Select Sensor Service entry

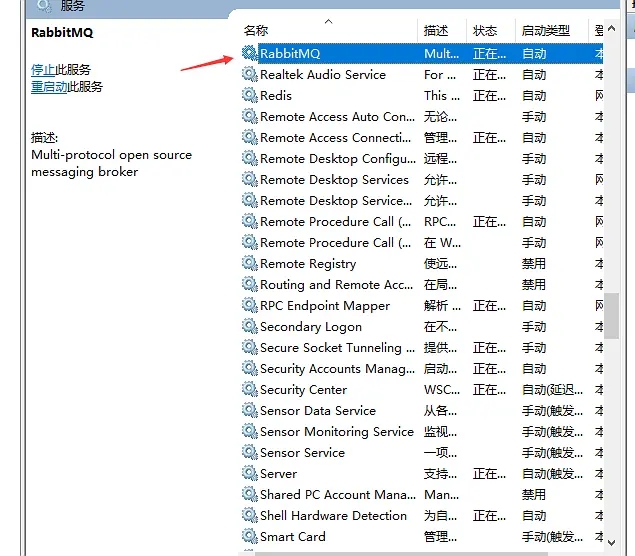[303, 453]
